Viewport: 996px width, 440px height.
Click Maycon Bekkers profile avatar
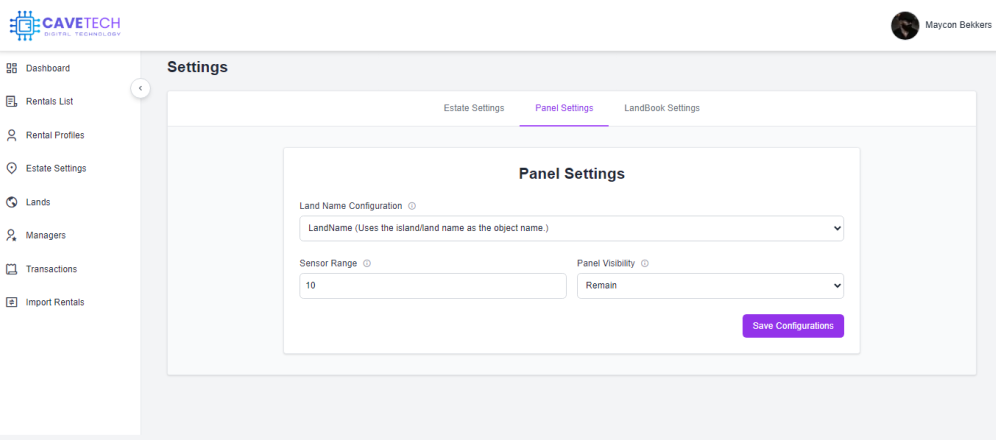[x=905, y=25]
